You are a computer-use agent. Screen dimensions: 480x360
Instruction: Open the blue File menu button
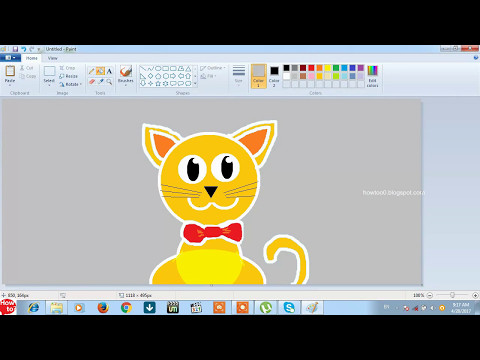tap(10, 58)
